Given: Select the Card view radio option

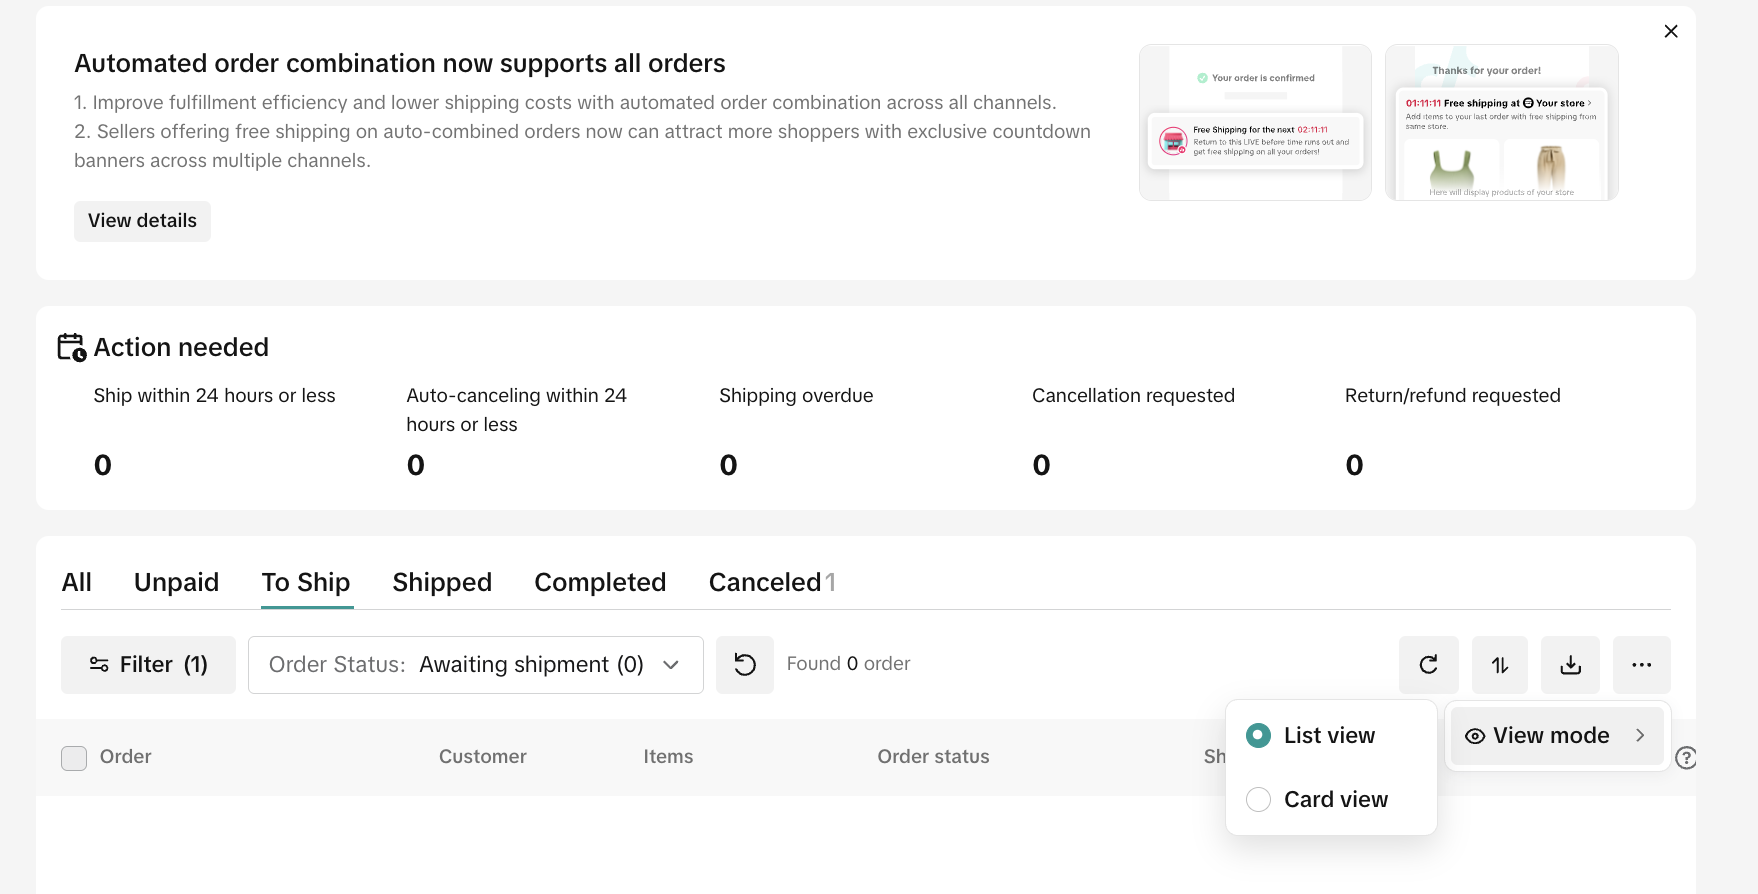Looking at the screenshot, I should pos(1259,800).
